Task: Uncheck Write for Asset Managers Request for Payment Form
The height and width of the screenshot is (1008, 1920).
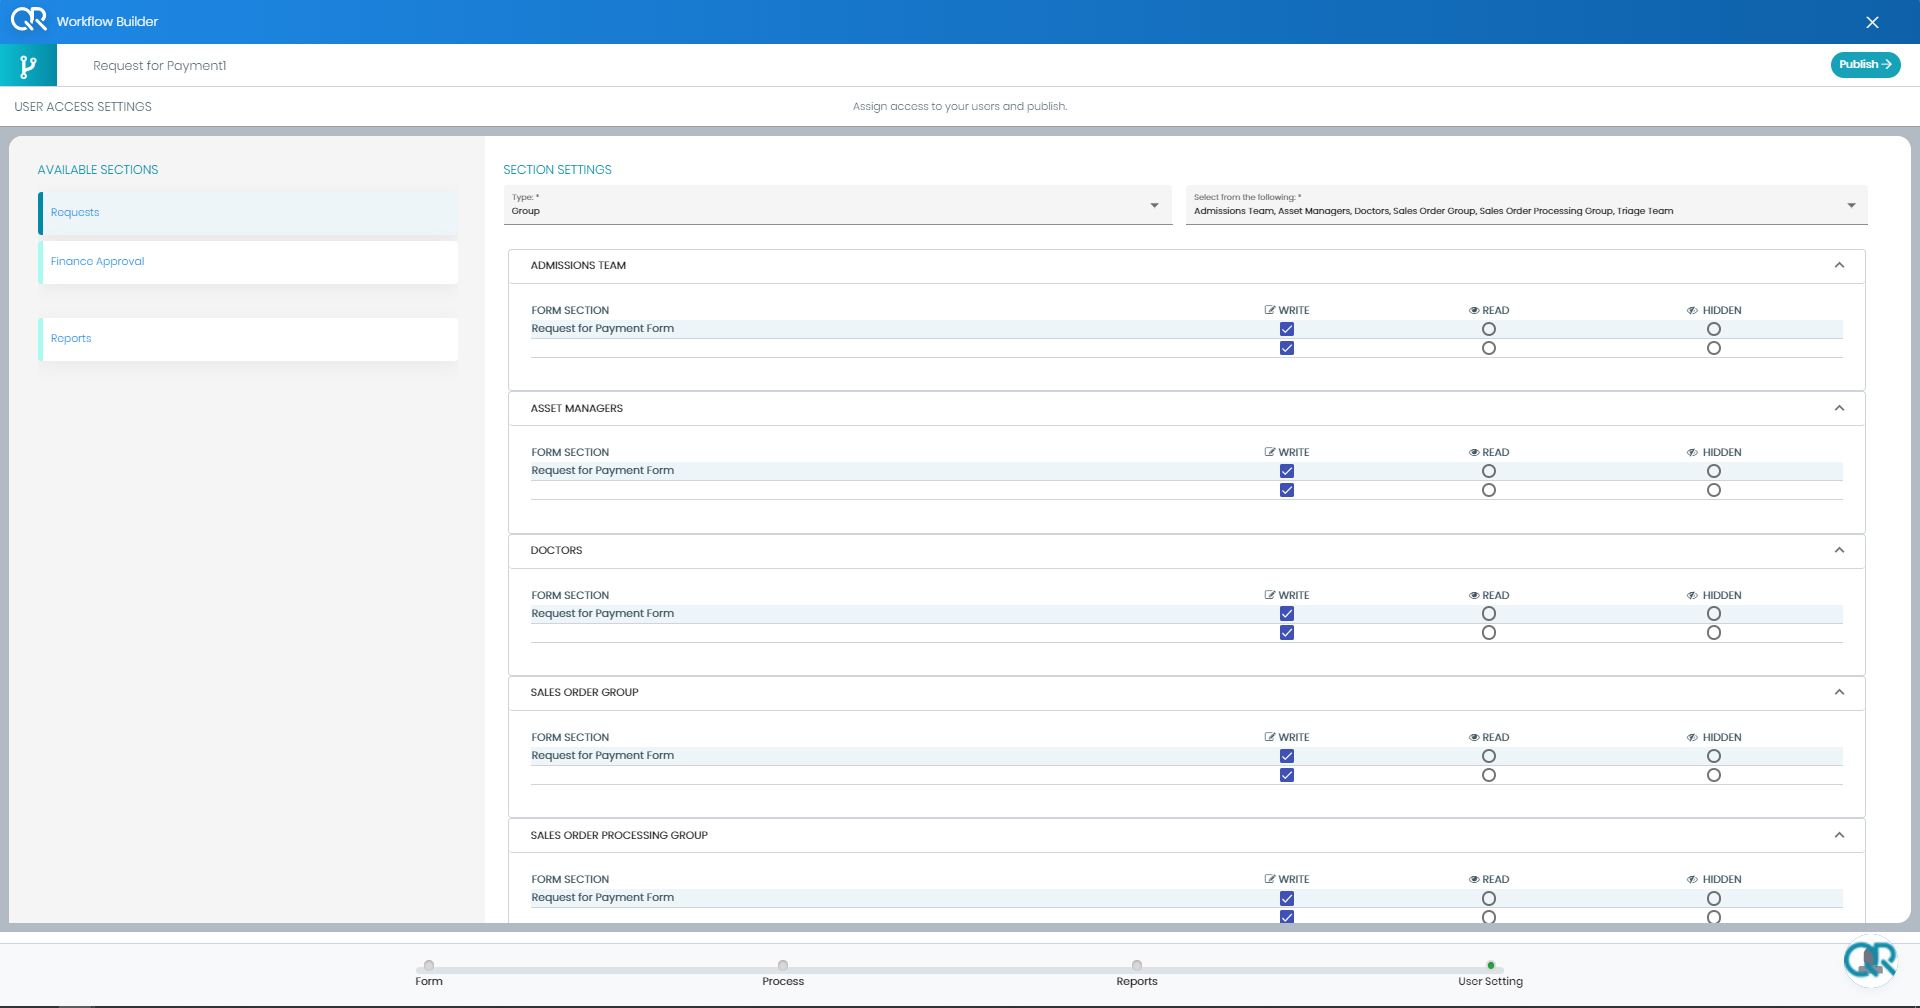Action: pyautogui.click(x=1287, y=471)
